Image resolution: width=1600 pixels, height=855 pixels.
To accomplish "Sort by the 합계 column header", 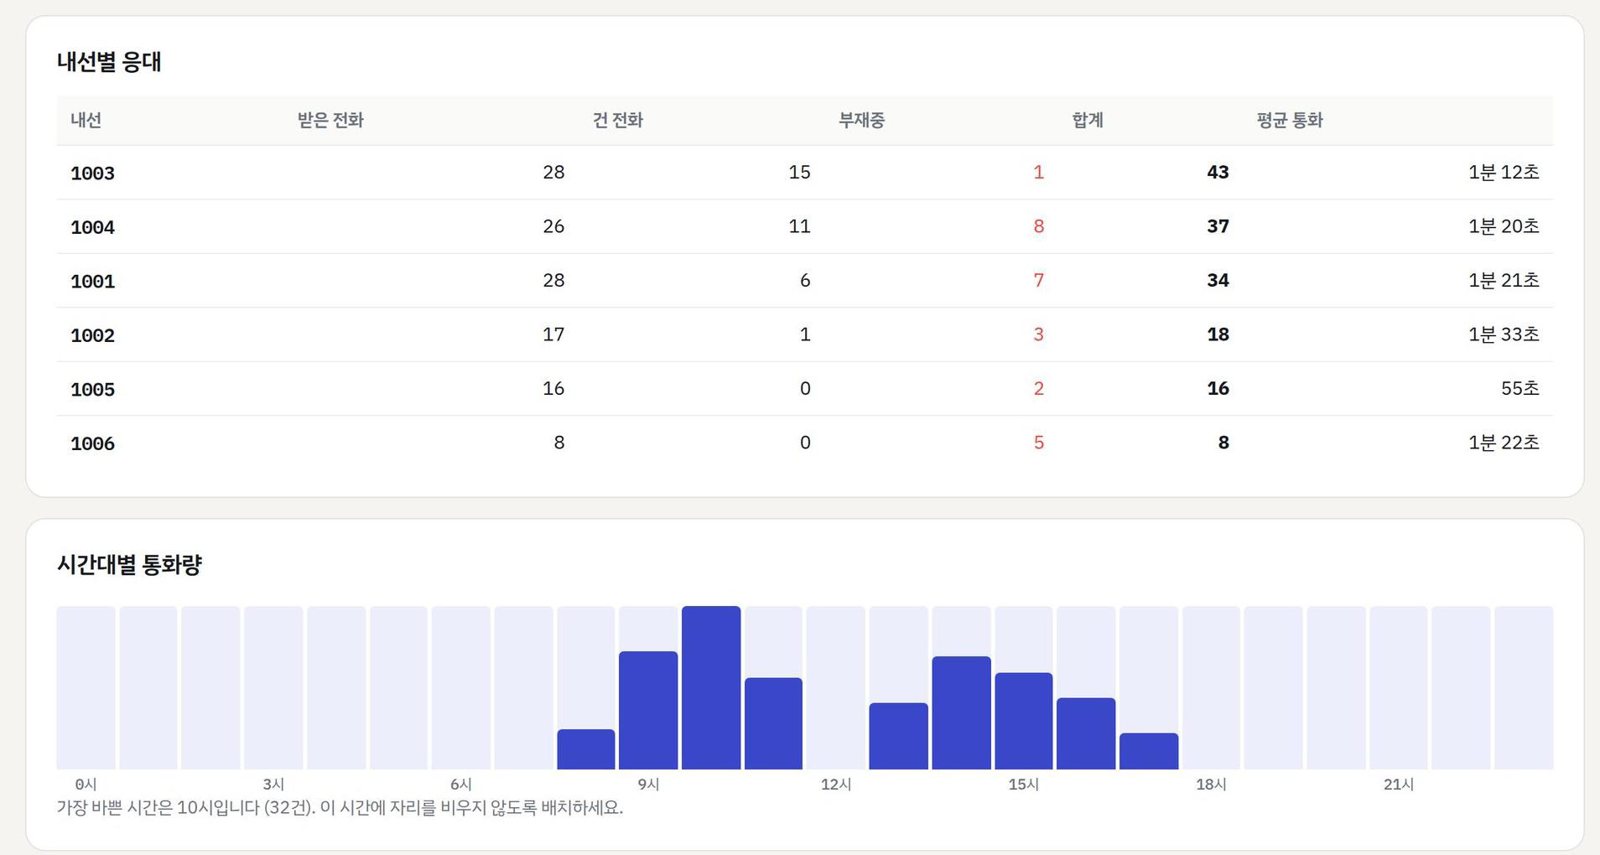I will [x=1088, y=120].
